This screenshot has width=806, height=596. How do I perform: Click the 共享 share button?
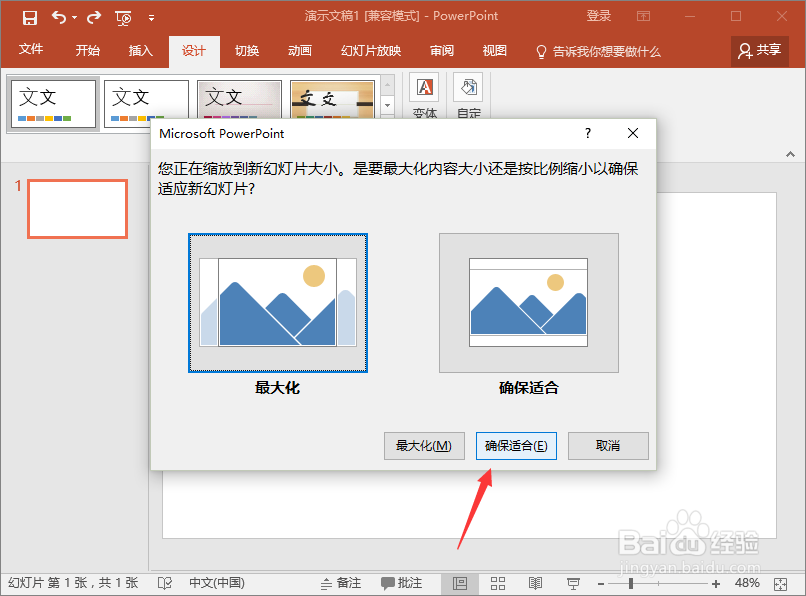[x=760, y=51]
